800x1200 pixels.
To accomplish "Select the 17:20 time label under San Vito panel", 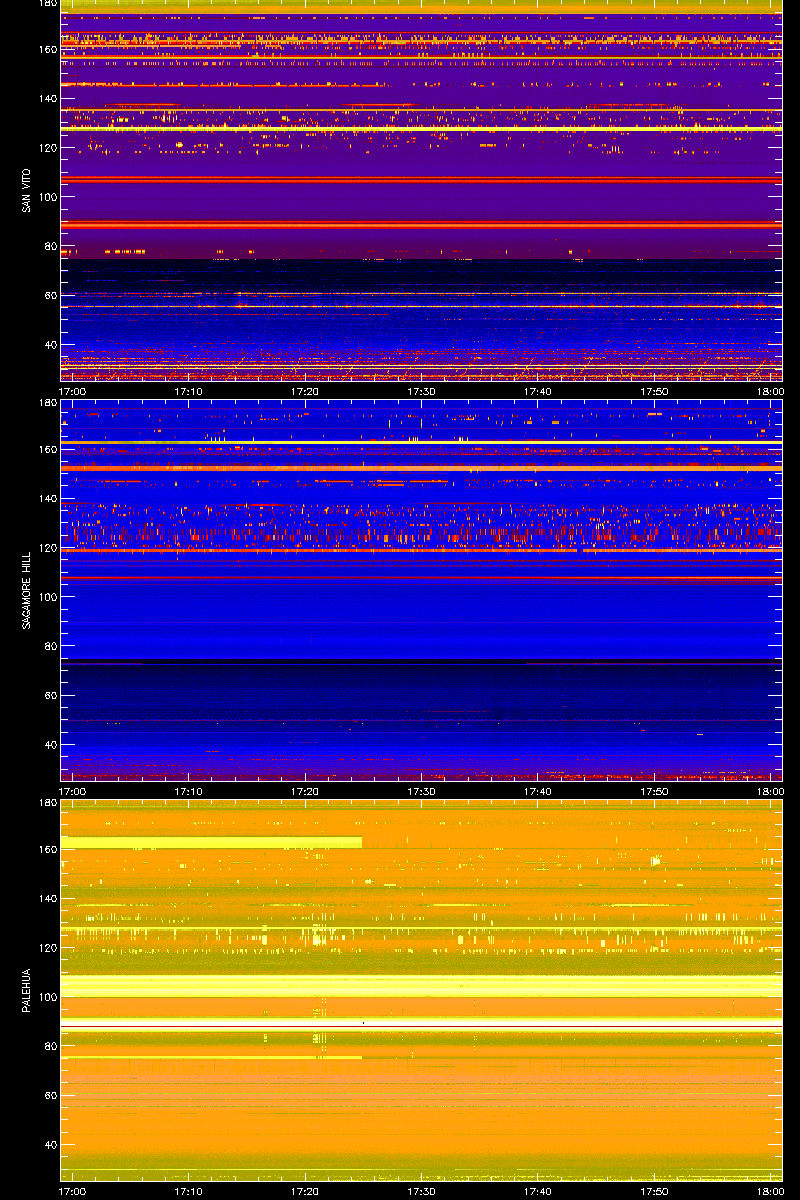I will point(306,392).
